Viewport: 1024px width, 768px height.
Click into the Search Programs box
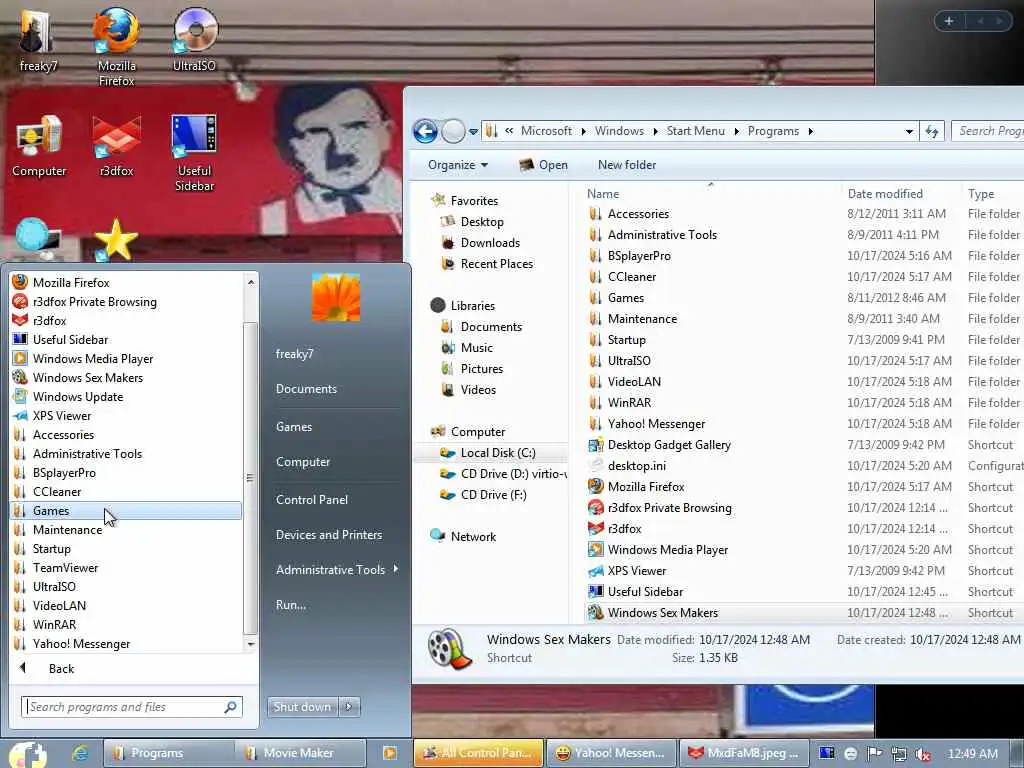point(987,131)
